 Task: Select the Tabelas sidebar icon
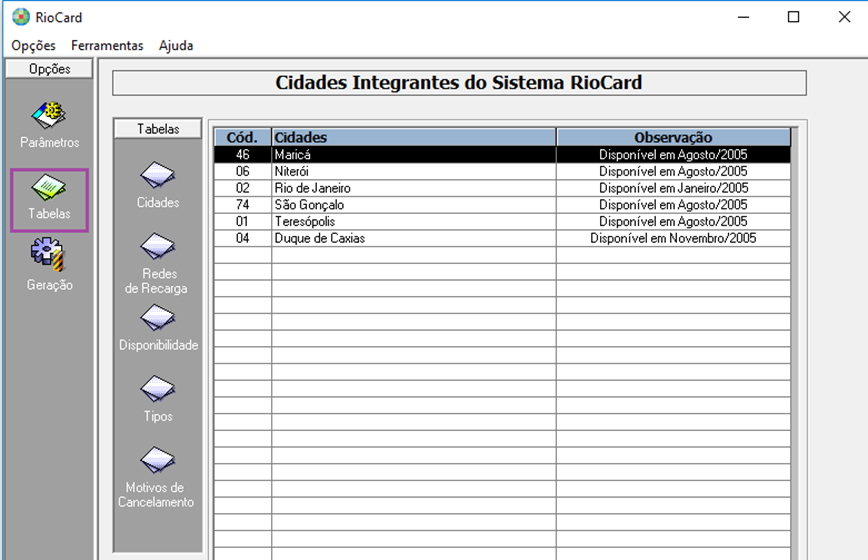tap(49, 188)
